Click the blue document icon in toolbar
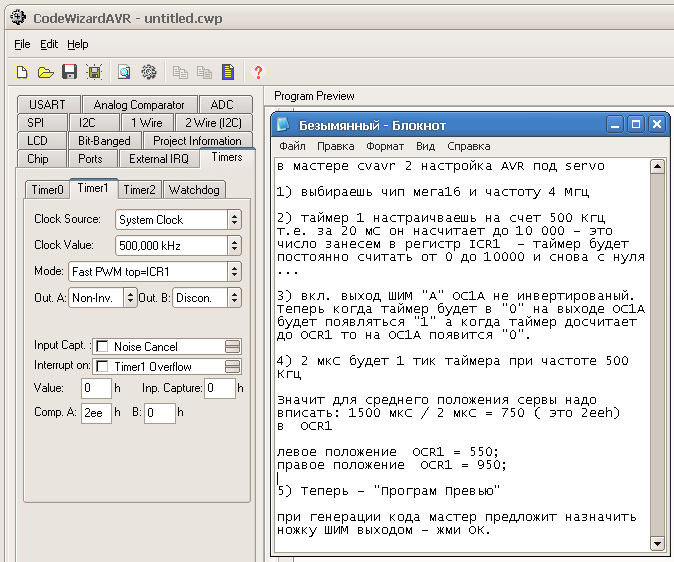The width and height of the screenshot is (674, 562). (x=228, y=72)
